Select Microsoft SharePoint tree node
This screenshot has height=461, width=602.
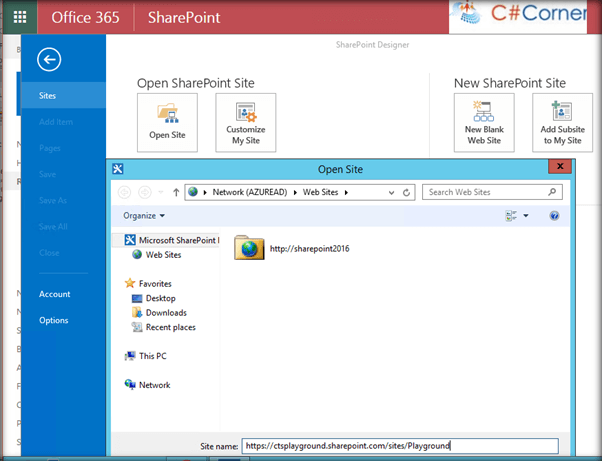point(172,240)
